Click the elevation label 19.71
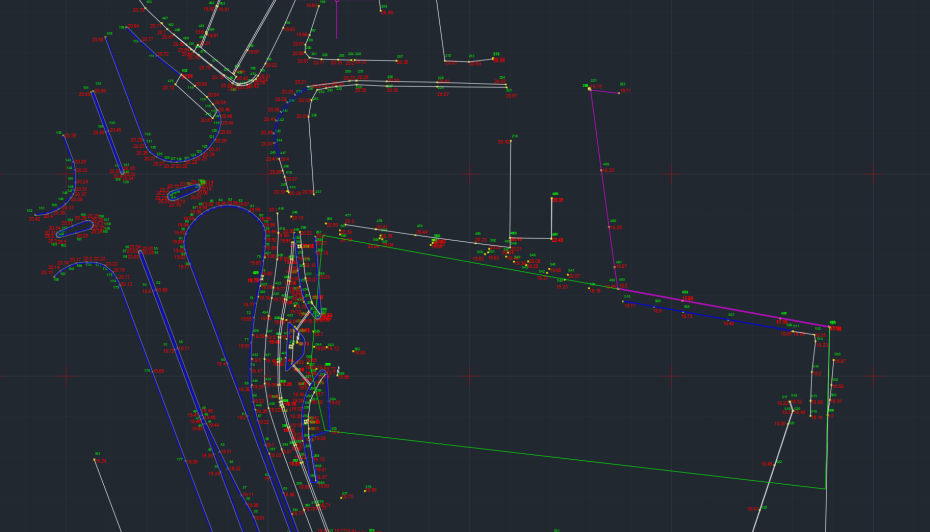 click(626, 91)
